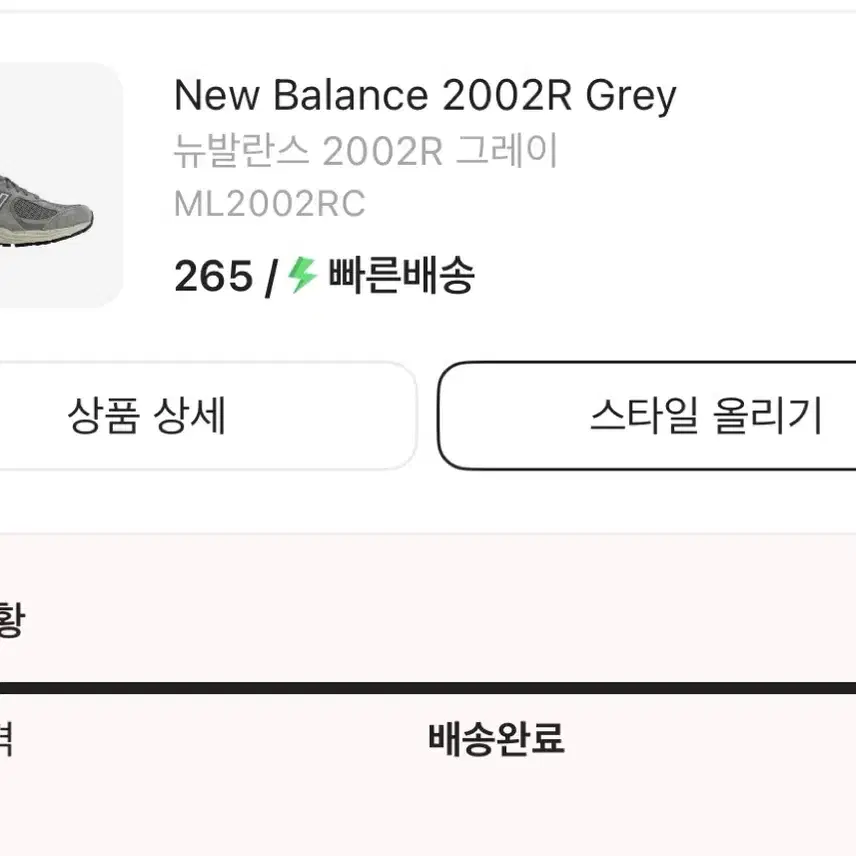Screen dimensions: 856x856
Task: Click the Korean name 뉴발란스 2002R 그레이
Action: pos(365,150)
